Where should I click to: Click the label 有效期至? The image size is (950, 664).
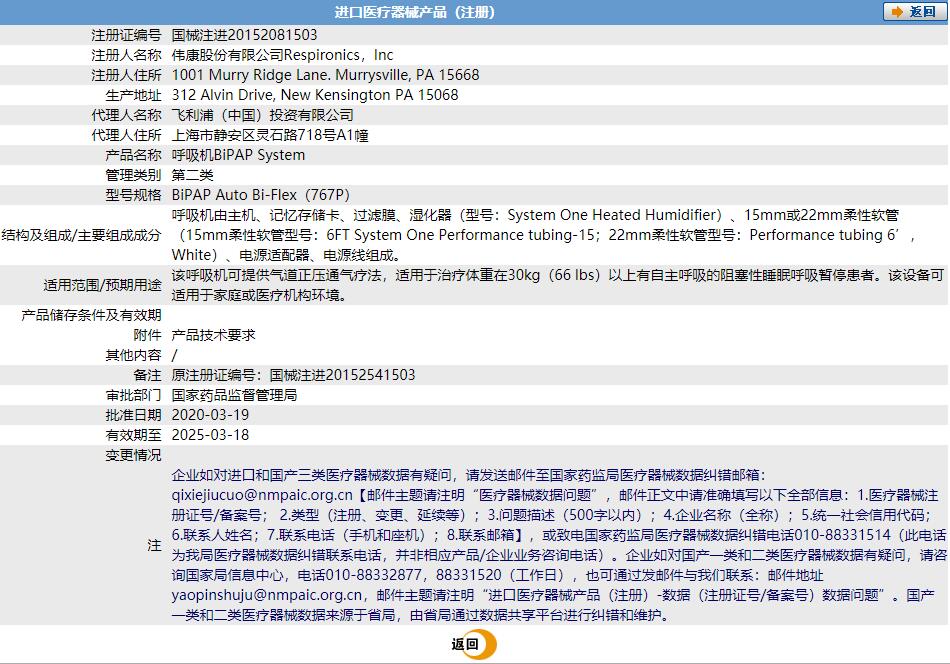point(133,435)
